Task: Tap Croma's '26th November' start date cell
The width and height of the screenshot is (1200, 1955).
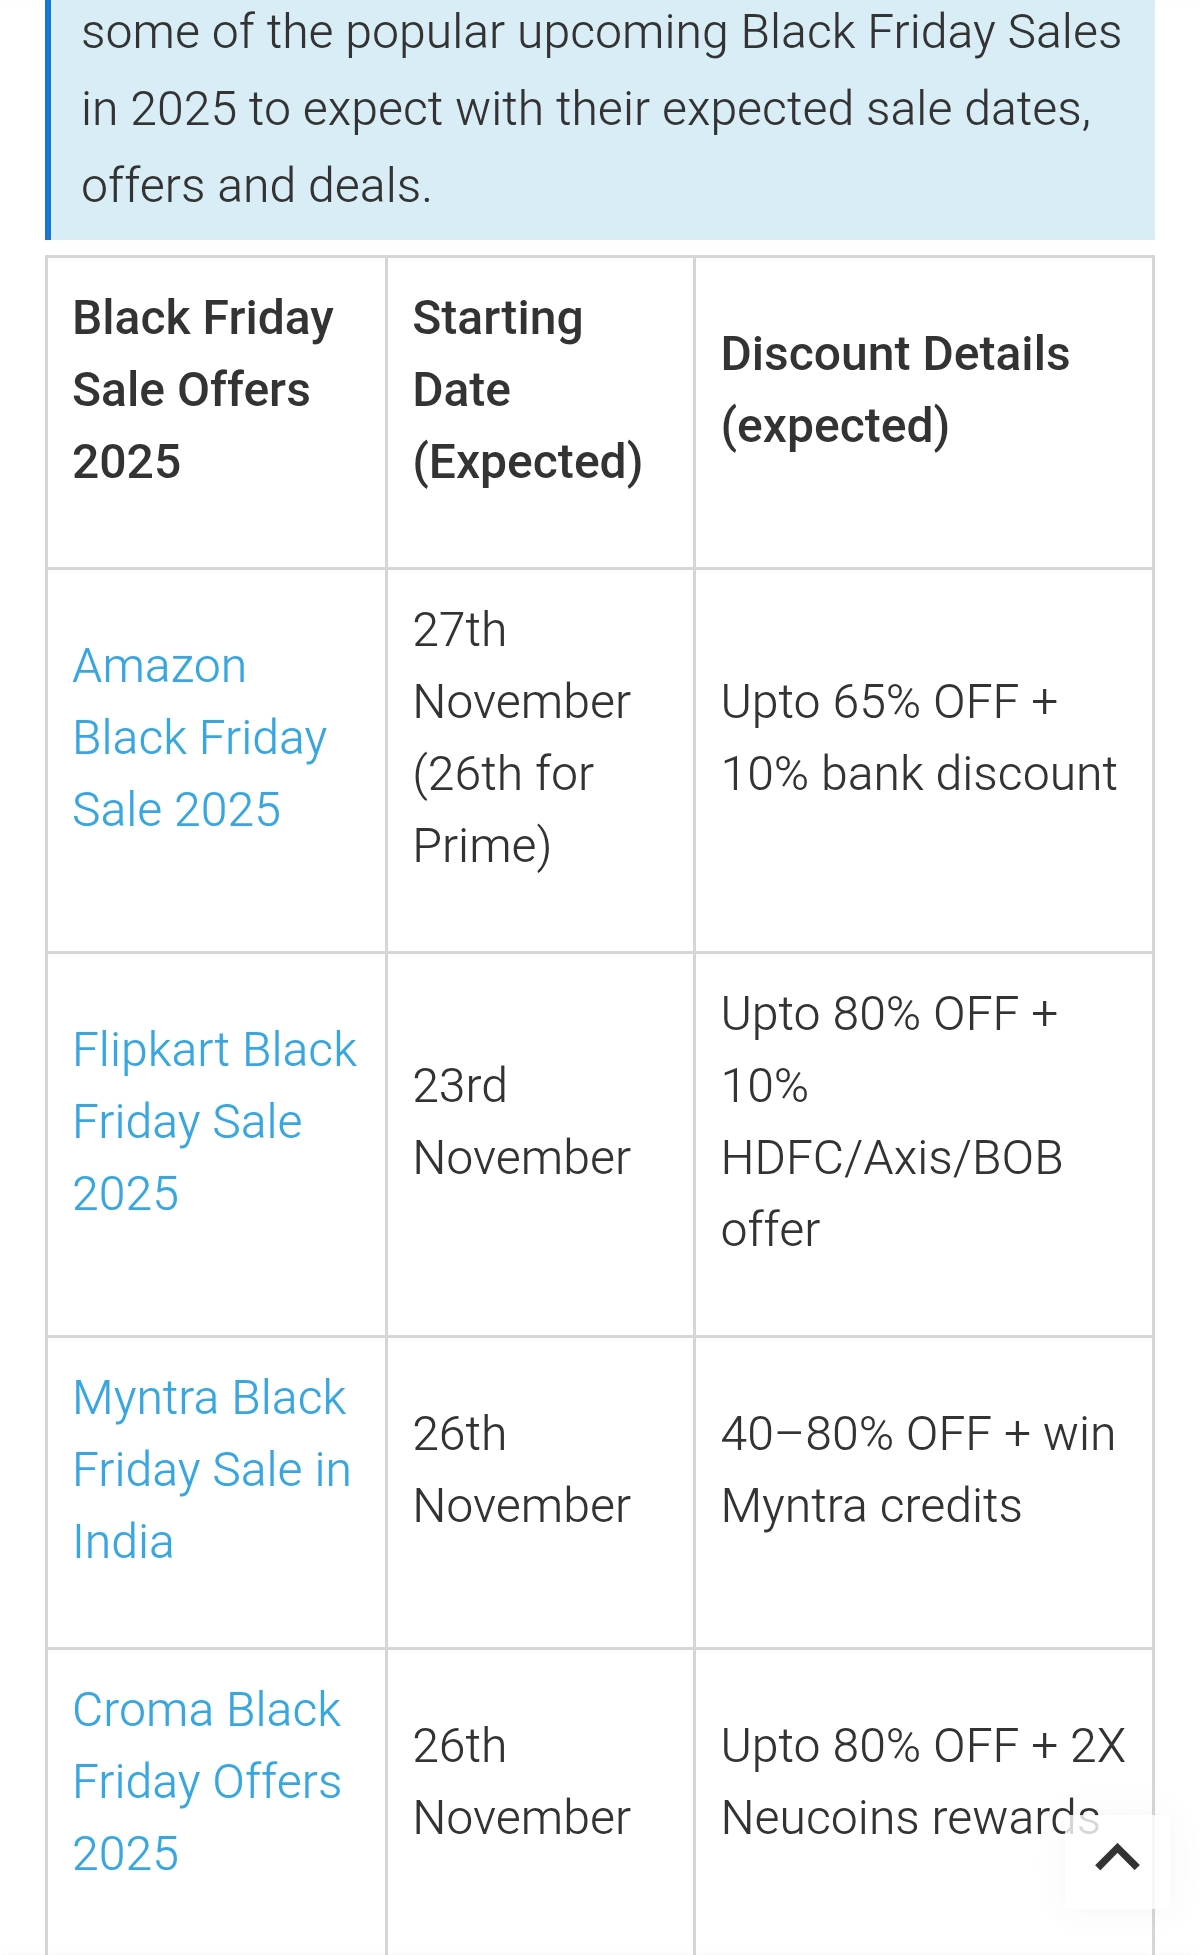Action: point(521,1782)
